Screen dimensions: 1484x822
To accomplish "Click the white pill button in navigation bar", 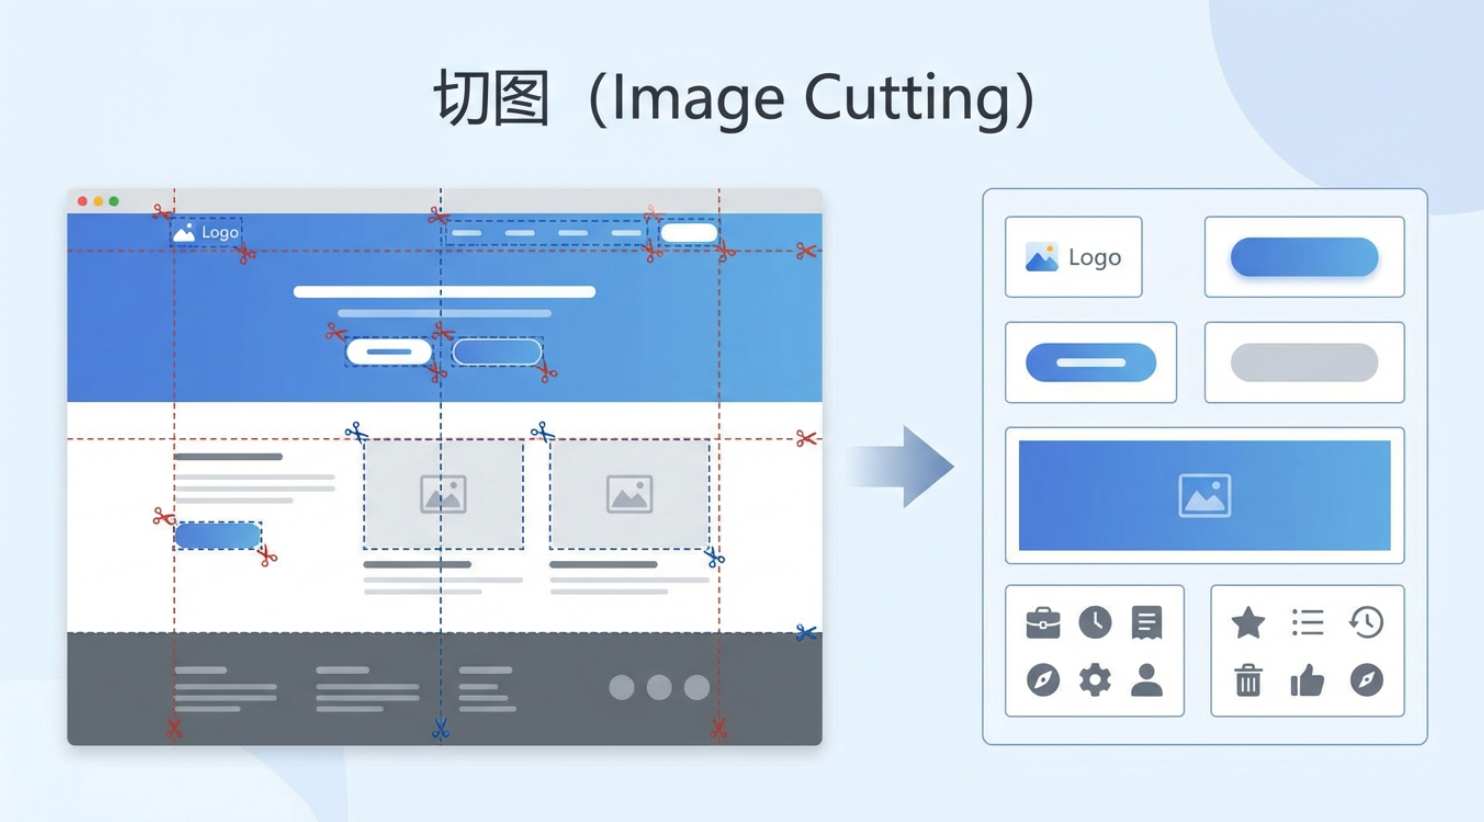I will click(x=689, y=233).
